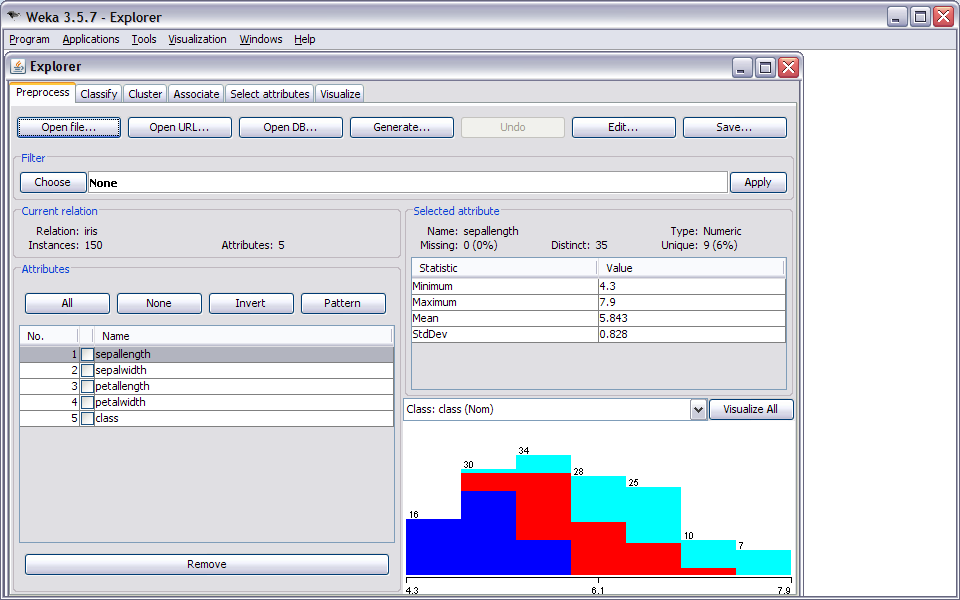The width and height of the screenshot is (960, 600).
Task: Click the StdDev value 0.828
Action: coord(692,334)
